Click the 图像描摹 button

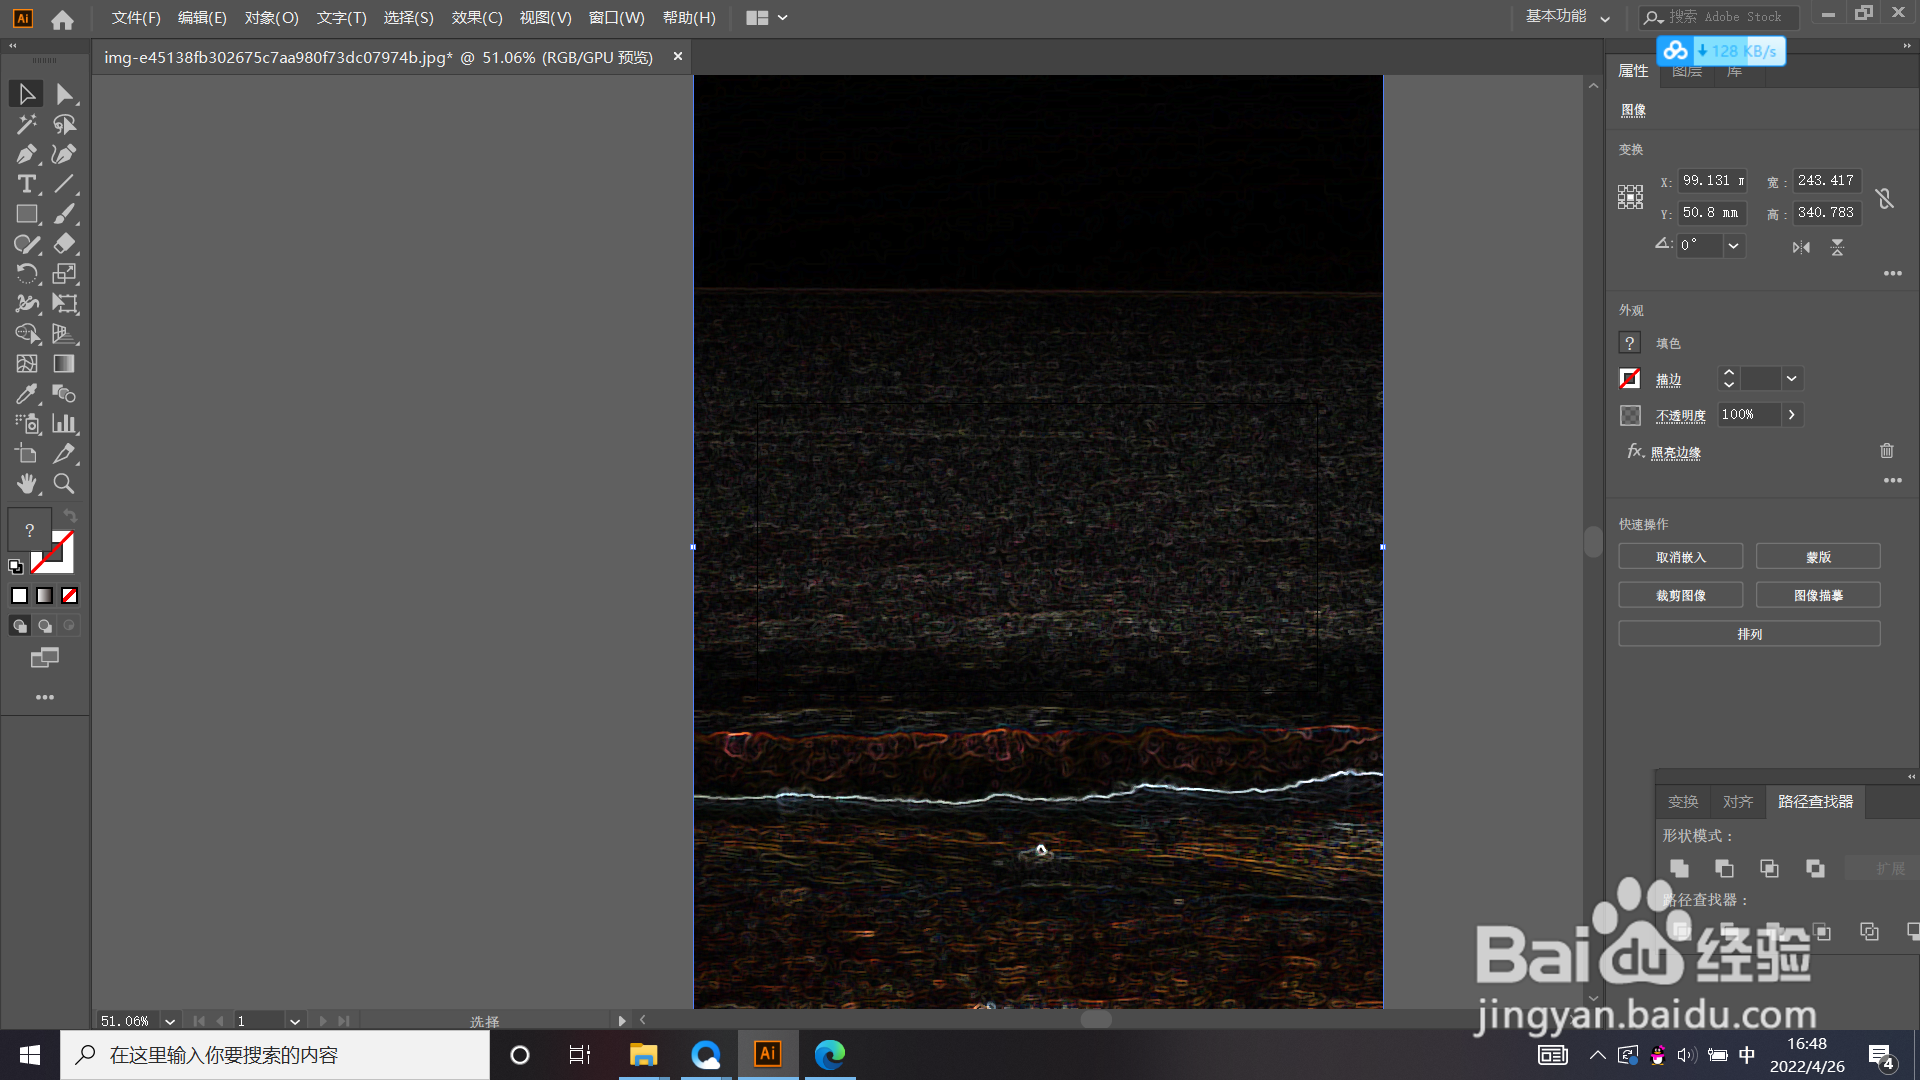(x=1818, y=595)
